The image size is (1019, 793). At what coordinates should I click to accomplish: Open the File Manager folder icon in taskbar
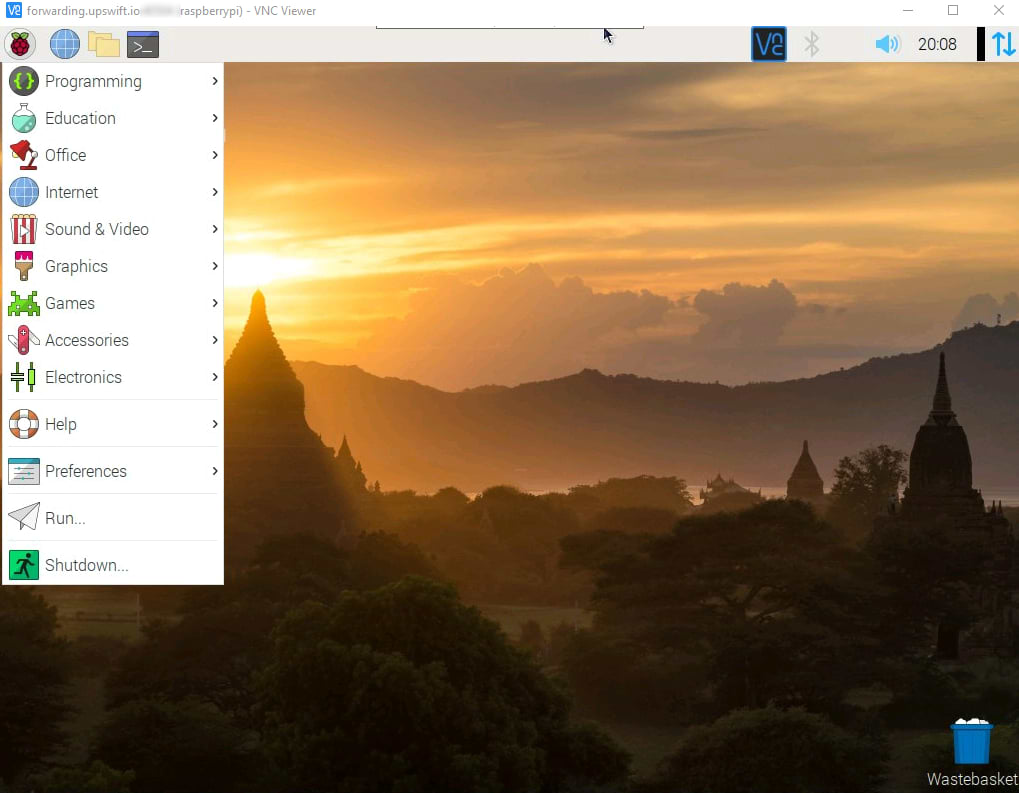(x=103, y=44)
